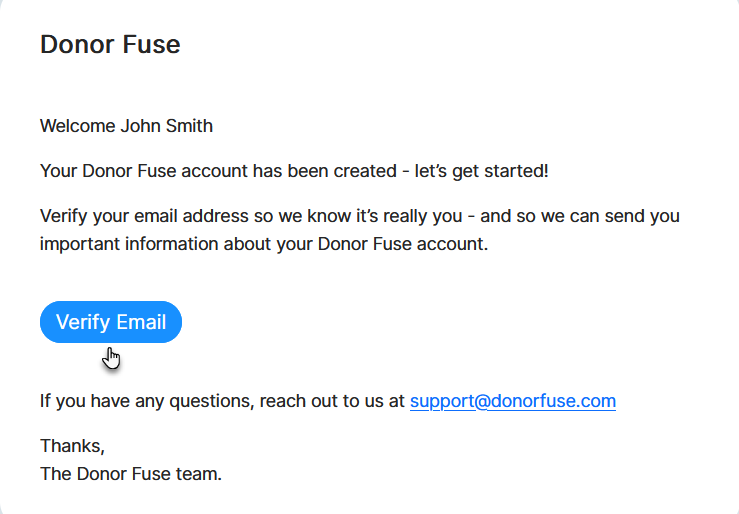Image resolution: width=739 pixels, height=514 pixels.
Task: Click the Donor Fuse heading
Action: [110, 44]
